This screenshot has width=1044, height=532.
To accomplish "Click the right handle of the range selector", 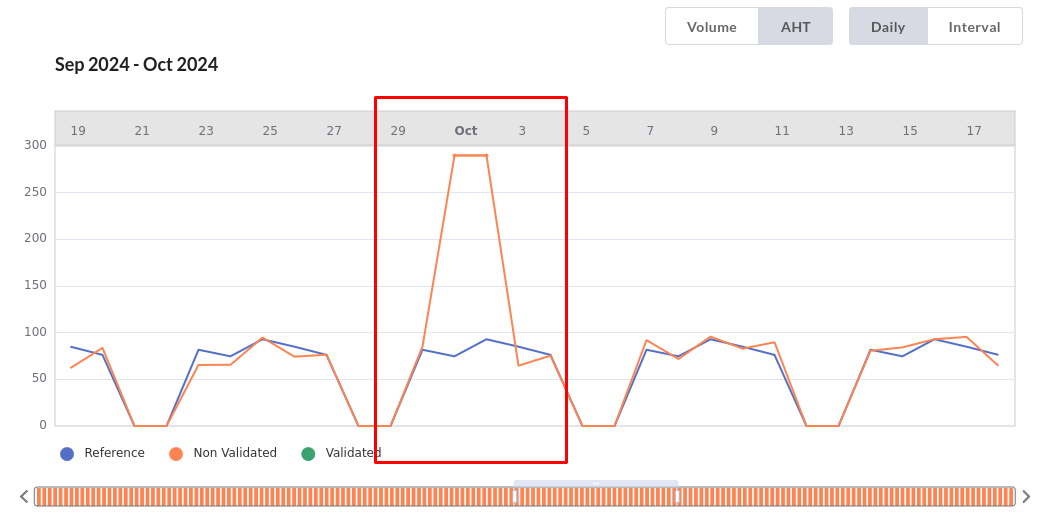I will point(677,496).
